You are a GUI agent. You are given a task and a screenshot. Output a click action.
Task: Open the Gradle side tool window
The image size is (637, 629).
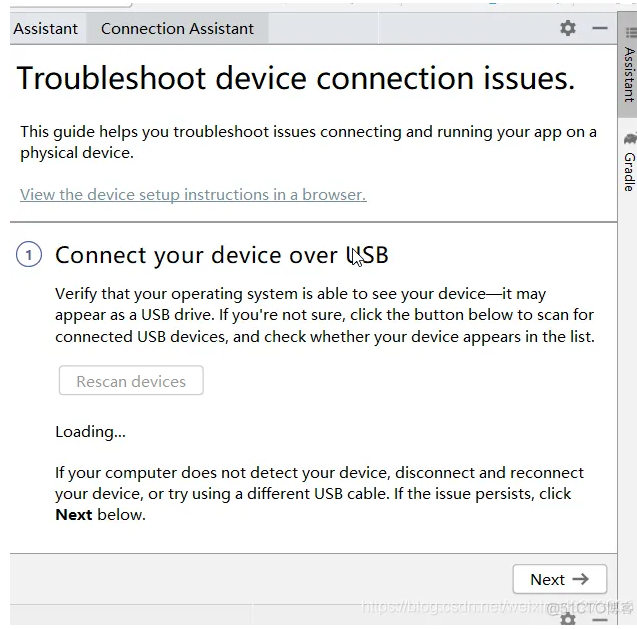click(629, 170)
